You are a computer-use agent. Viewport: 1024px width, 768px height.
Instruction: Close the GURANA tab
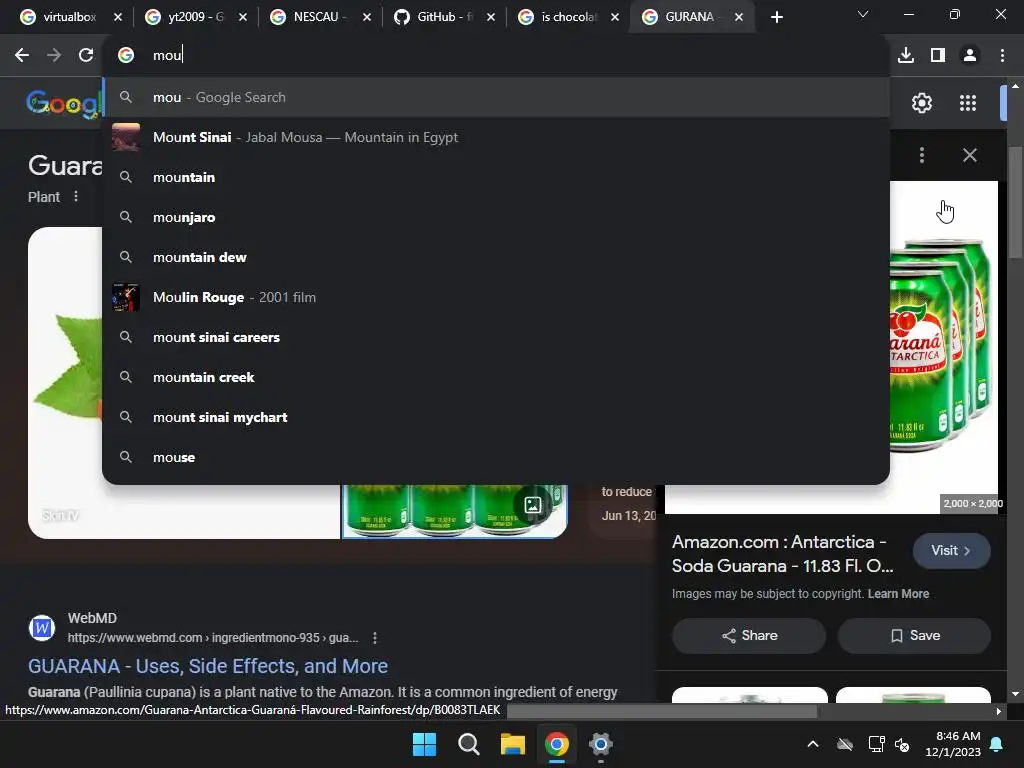click(739, 17)
